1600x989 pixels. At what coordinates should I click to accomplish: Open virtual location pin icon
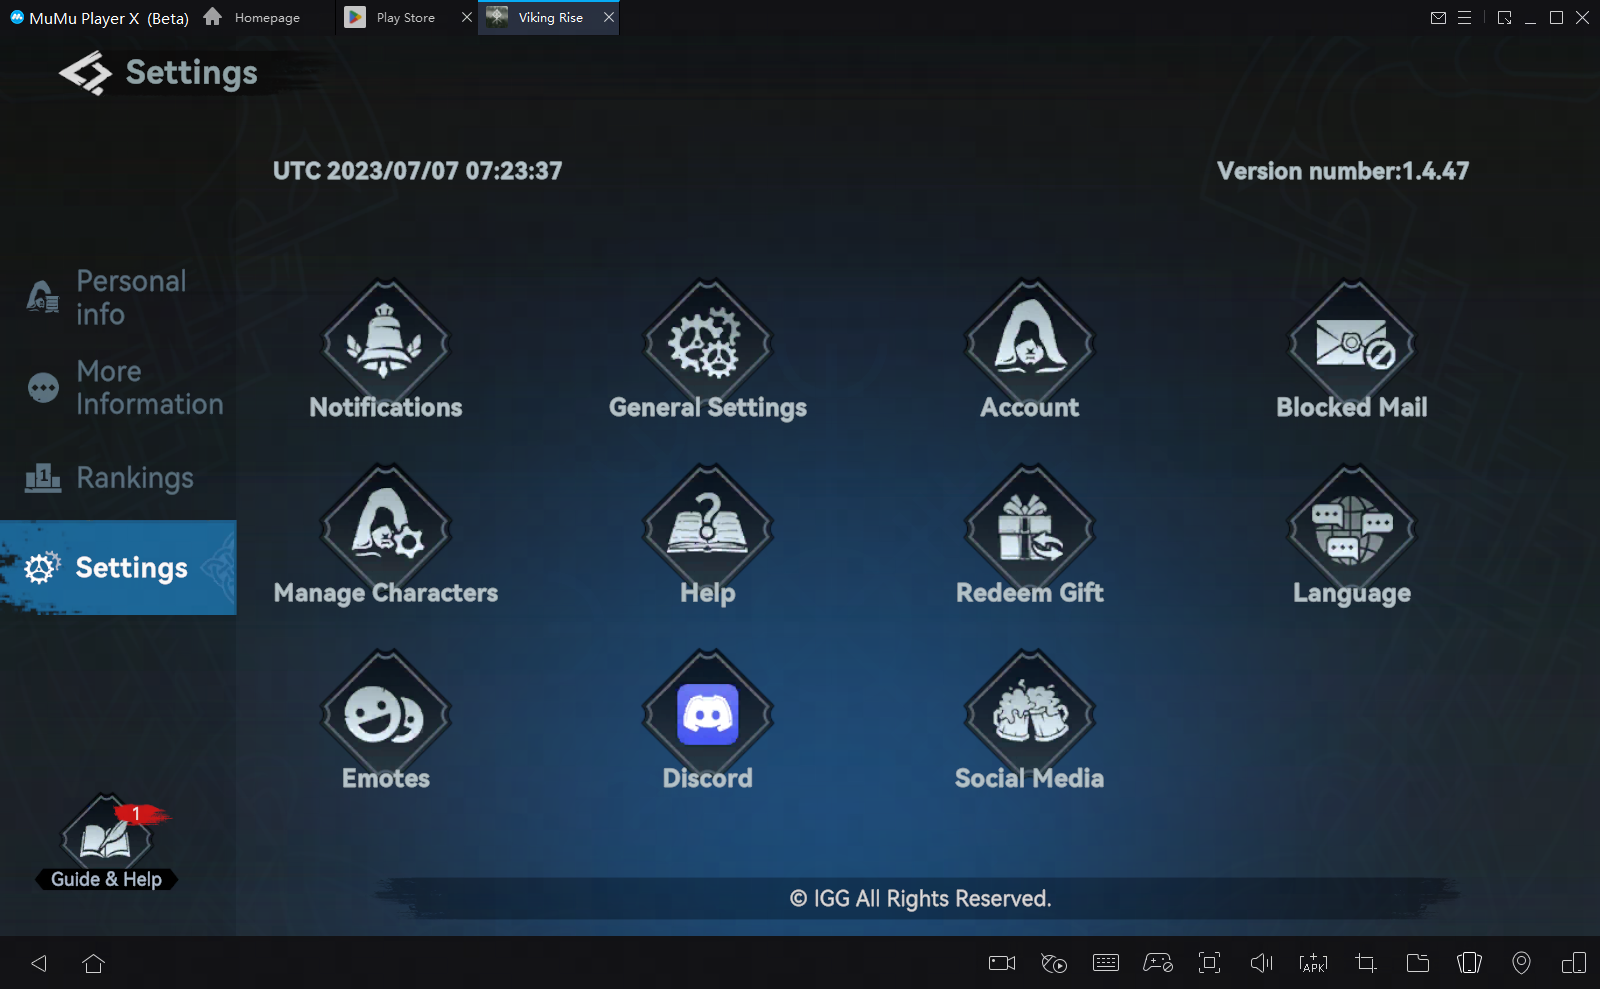1521,963
